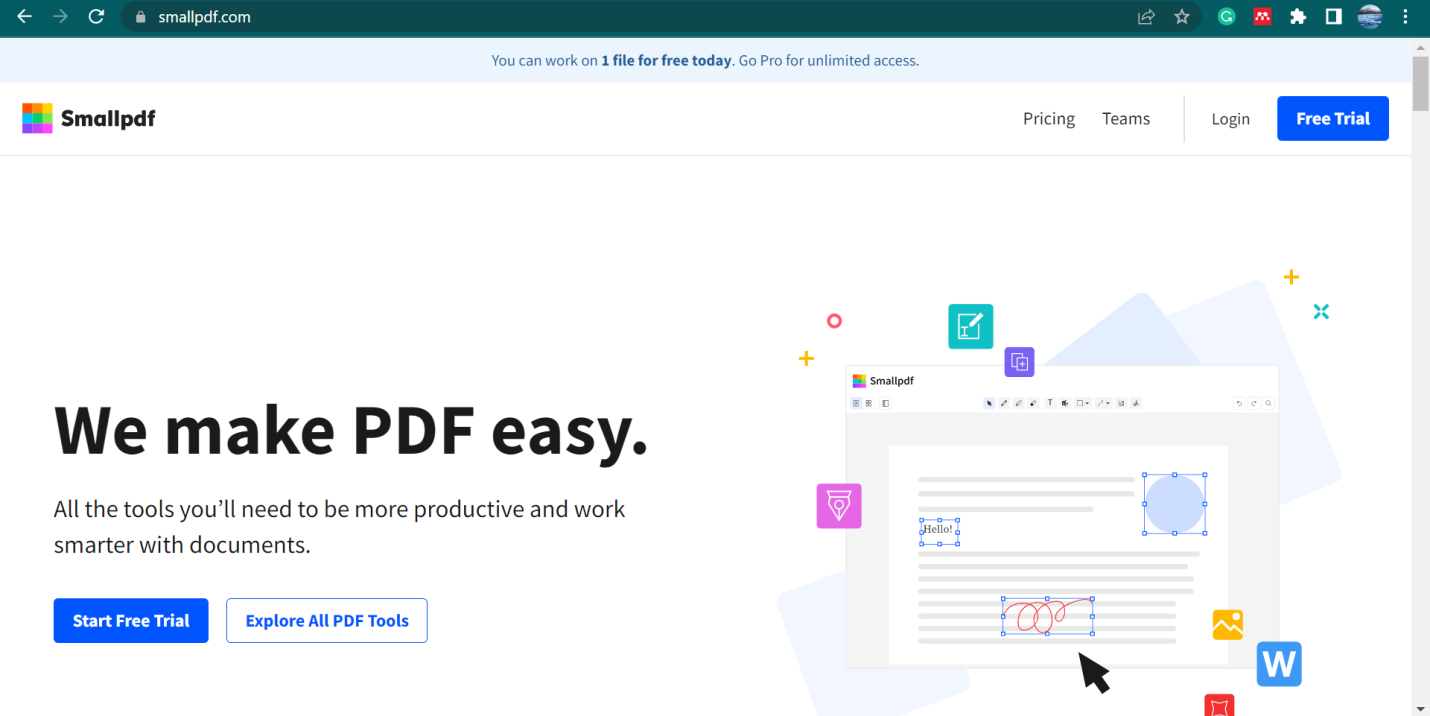
Task: View site security info via lock icon
Action: (x=140, y=17)
